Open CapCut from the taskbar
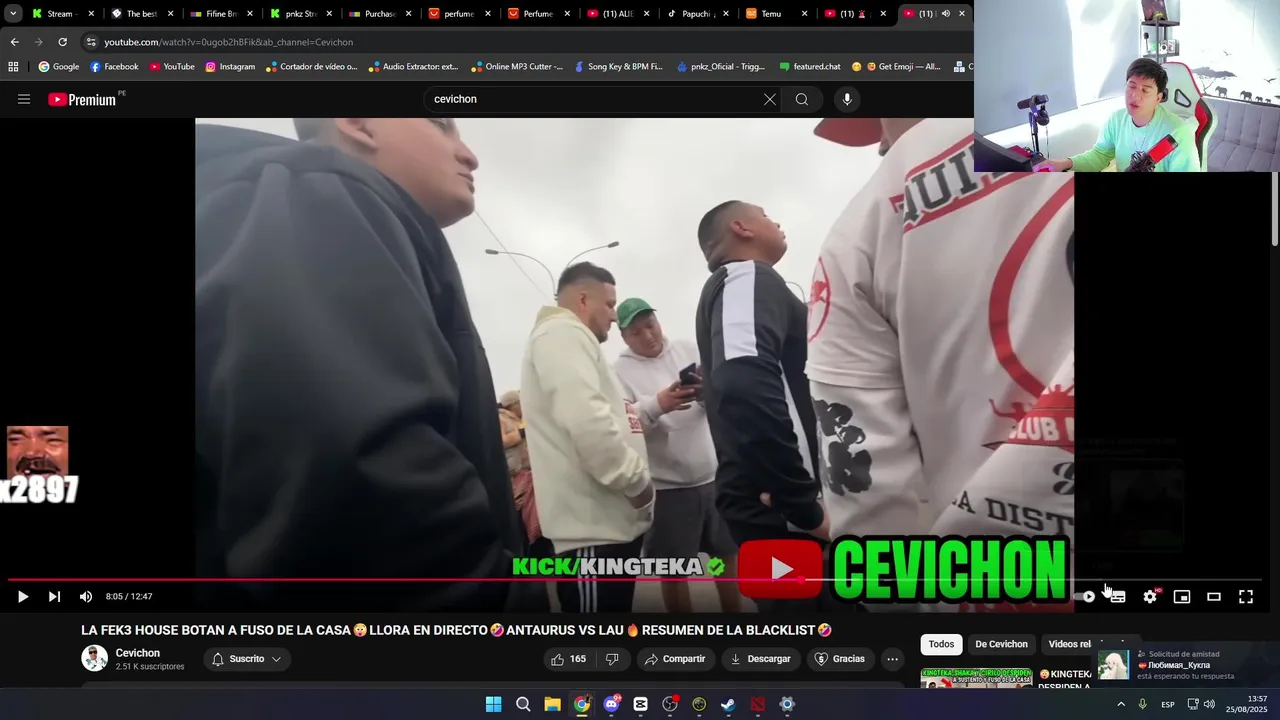 coord(640,704)
